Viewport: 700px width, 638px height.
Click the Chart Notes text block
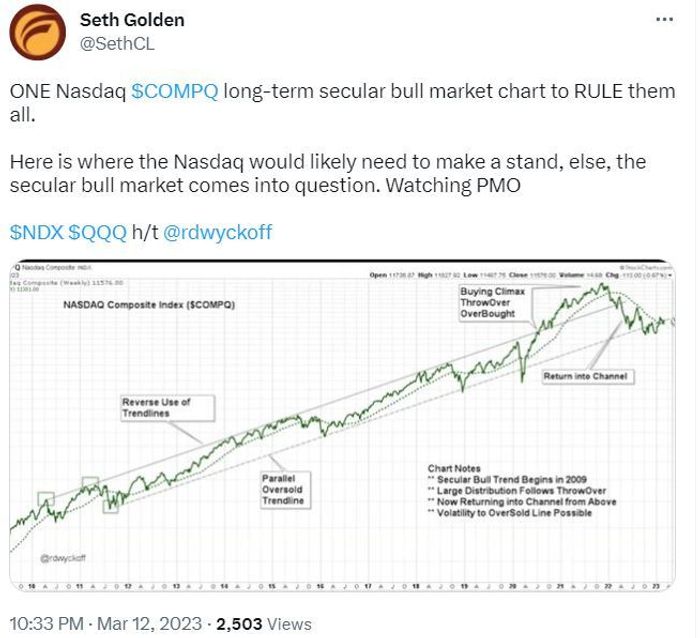point(521,491)
